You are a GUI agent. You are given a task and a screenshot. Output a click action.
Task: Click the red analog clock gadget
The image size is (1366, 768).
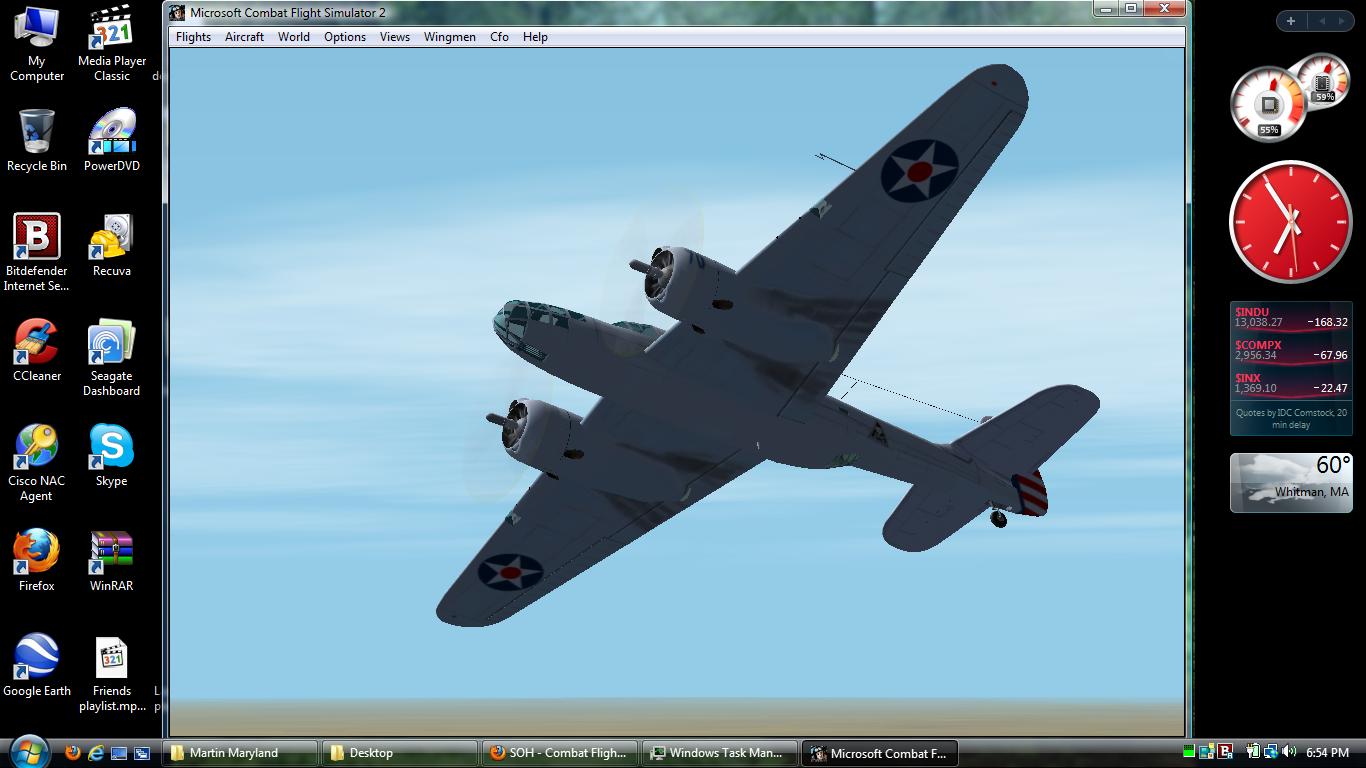[x=1290, y=222]
